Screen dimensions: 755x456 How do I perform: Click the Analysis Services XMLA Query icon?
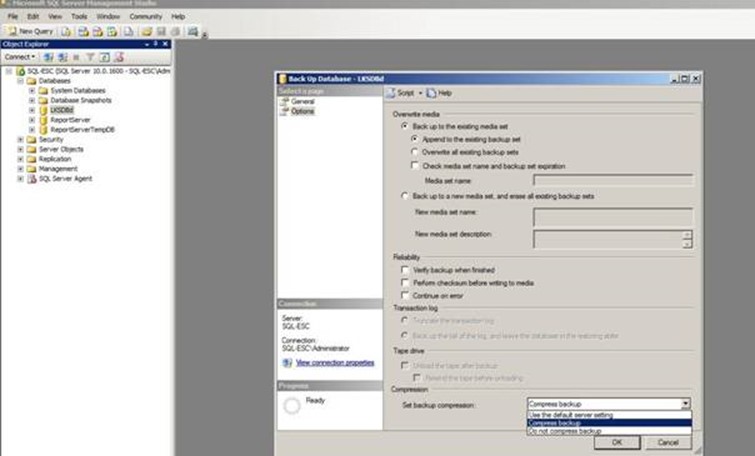(112, 31)
